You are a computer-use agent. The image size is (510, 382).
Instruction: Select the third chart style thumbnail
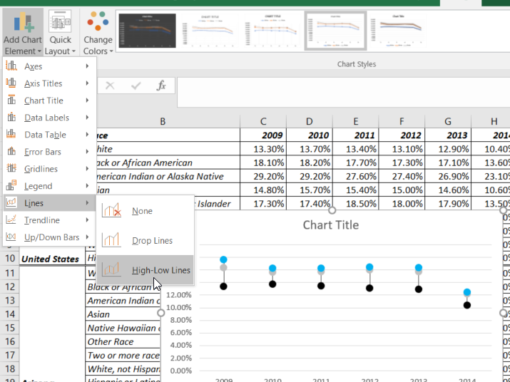(272, 30)
